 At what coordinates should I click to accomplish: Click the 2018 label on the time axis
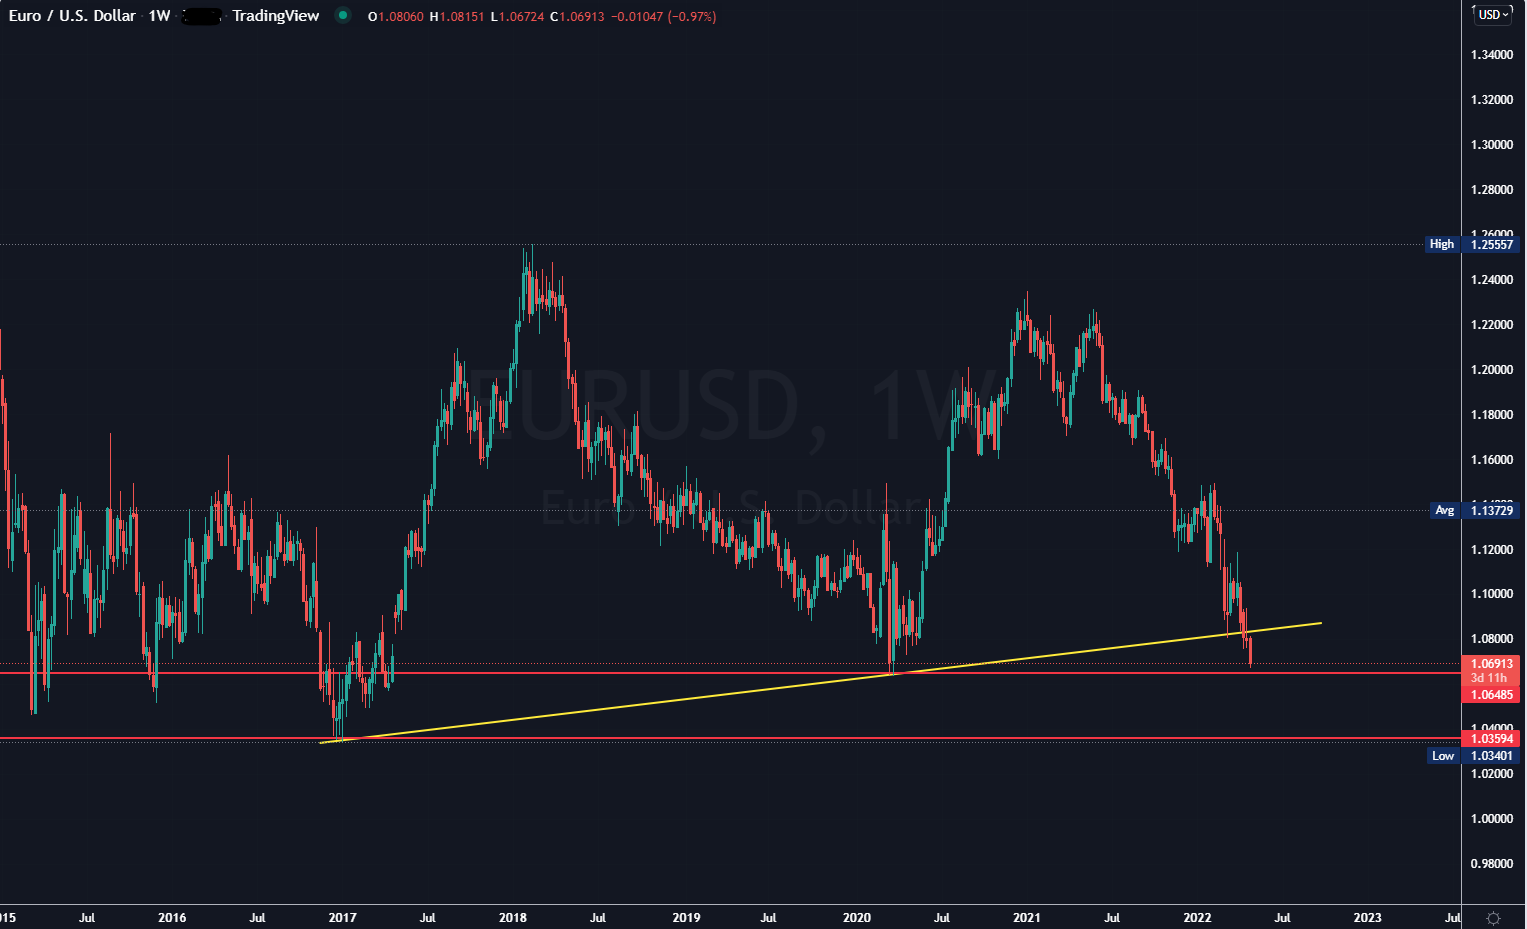tap(513, 917)
